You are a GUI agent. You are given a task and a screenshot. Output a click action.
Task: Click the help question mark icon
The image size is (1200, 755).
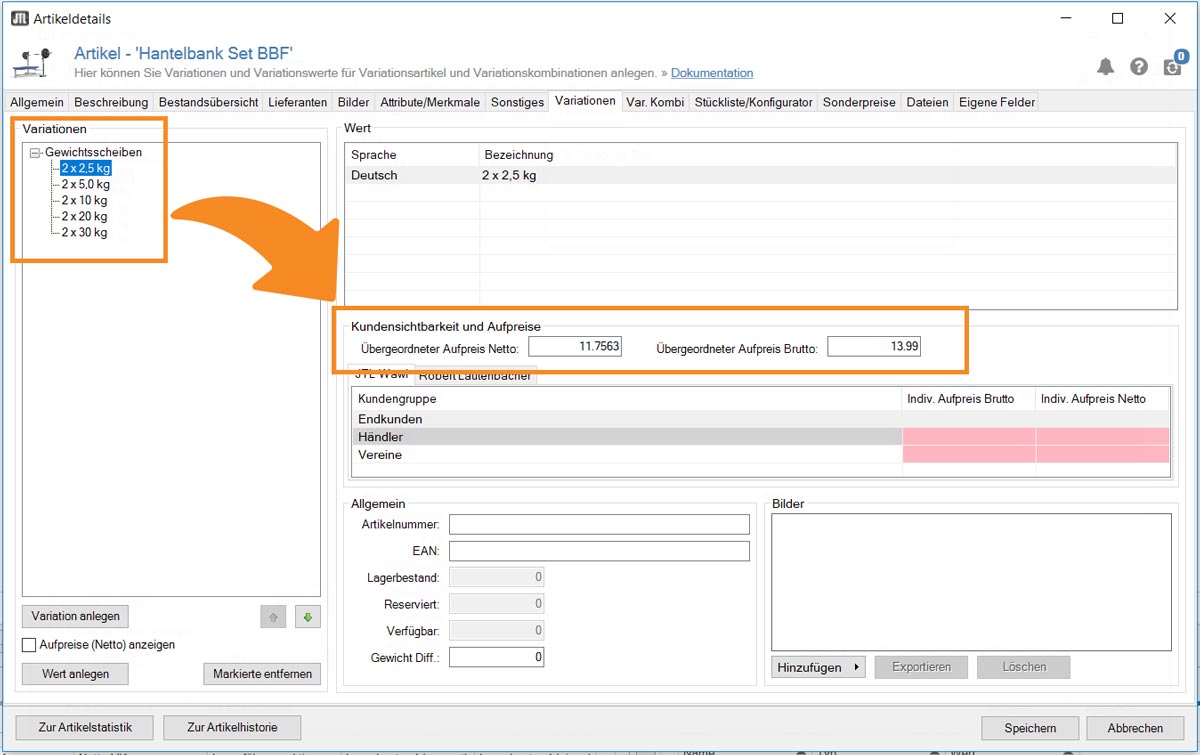tap(1139, 66)
